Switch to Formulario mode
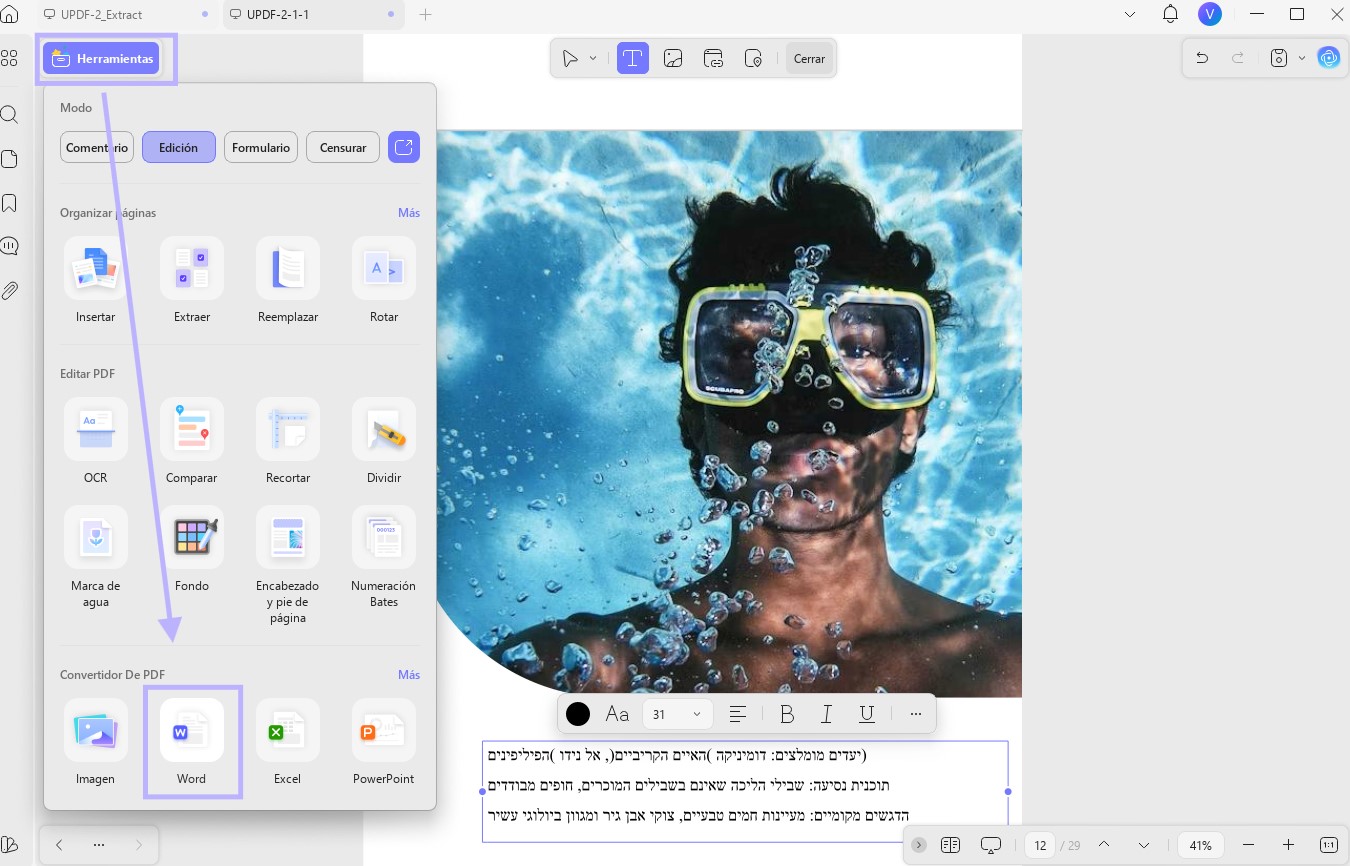Viewport: 1350px width, 866px height. coord(261,147)
